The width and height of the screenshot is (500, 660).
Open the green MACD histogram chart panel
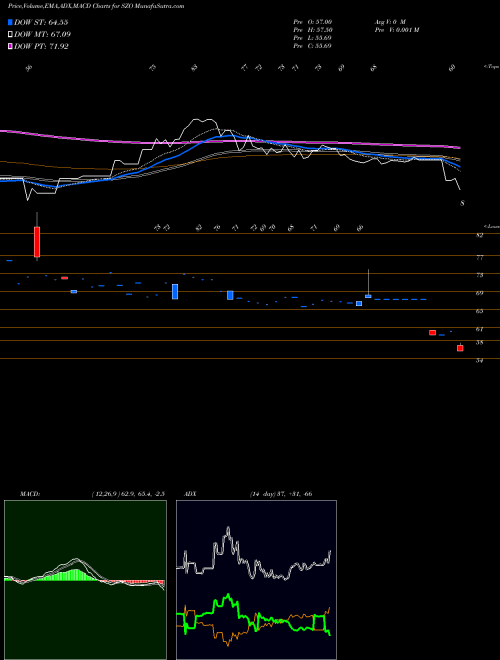point(85,580)
